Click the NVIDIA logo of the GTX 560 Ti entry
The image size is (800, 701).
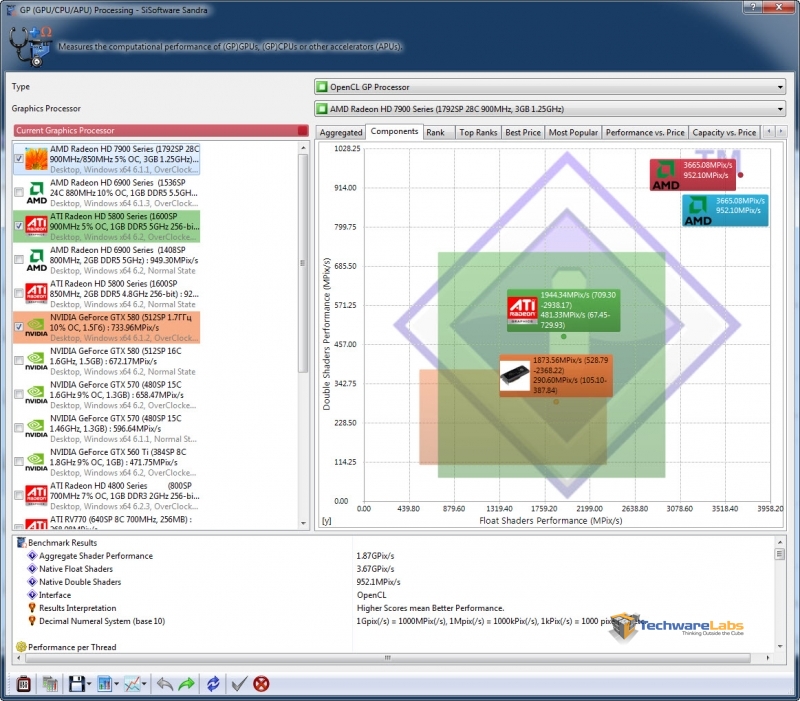(36, 462)
